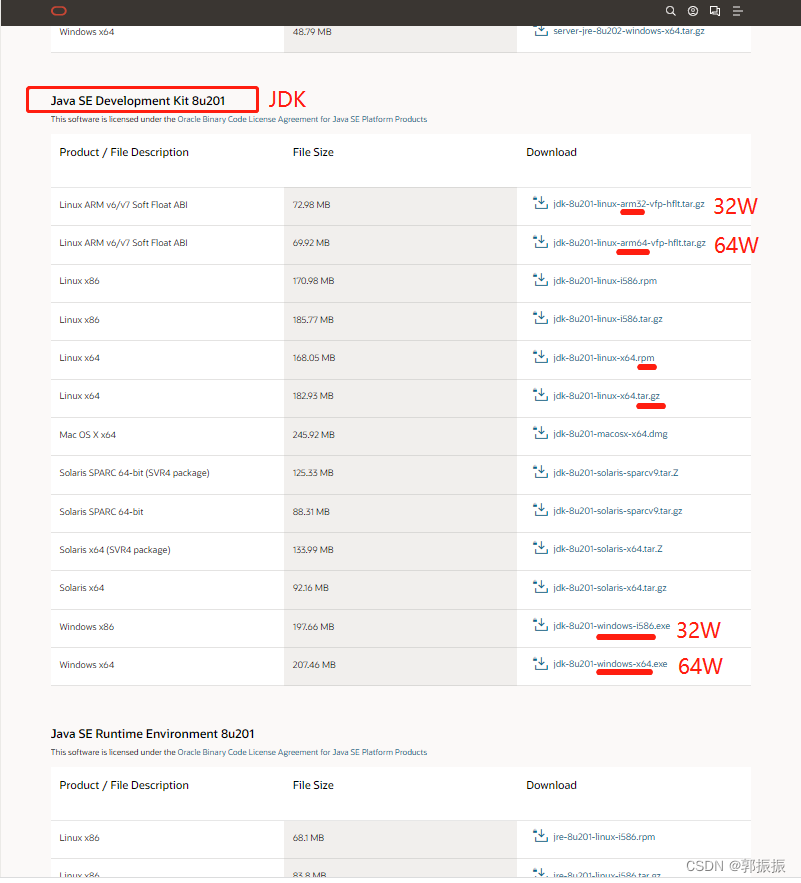The height and width of the screenshot is (883, 801).
Task: Click the 182.93 MB file size cell
Action: point(400,396)
